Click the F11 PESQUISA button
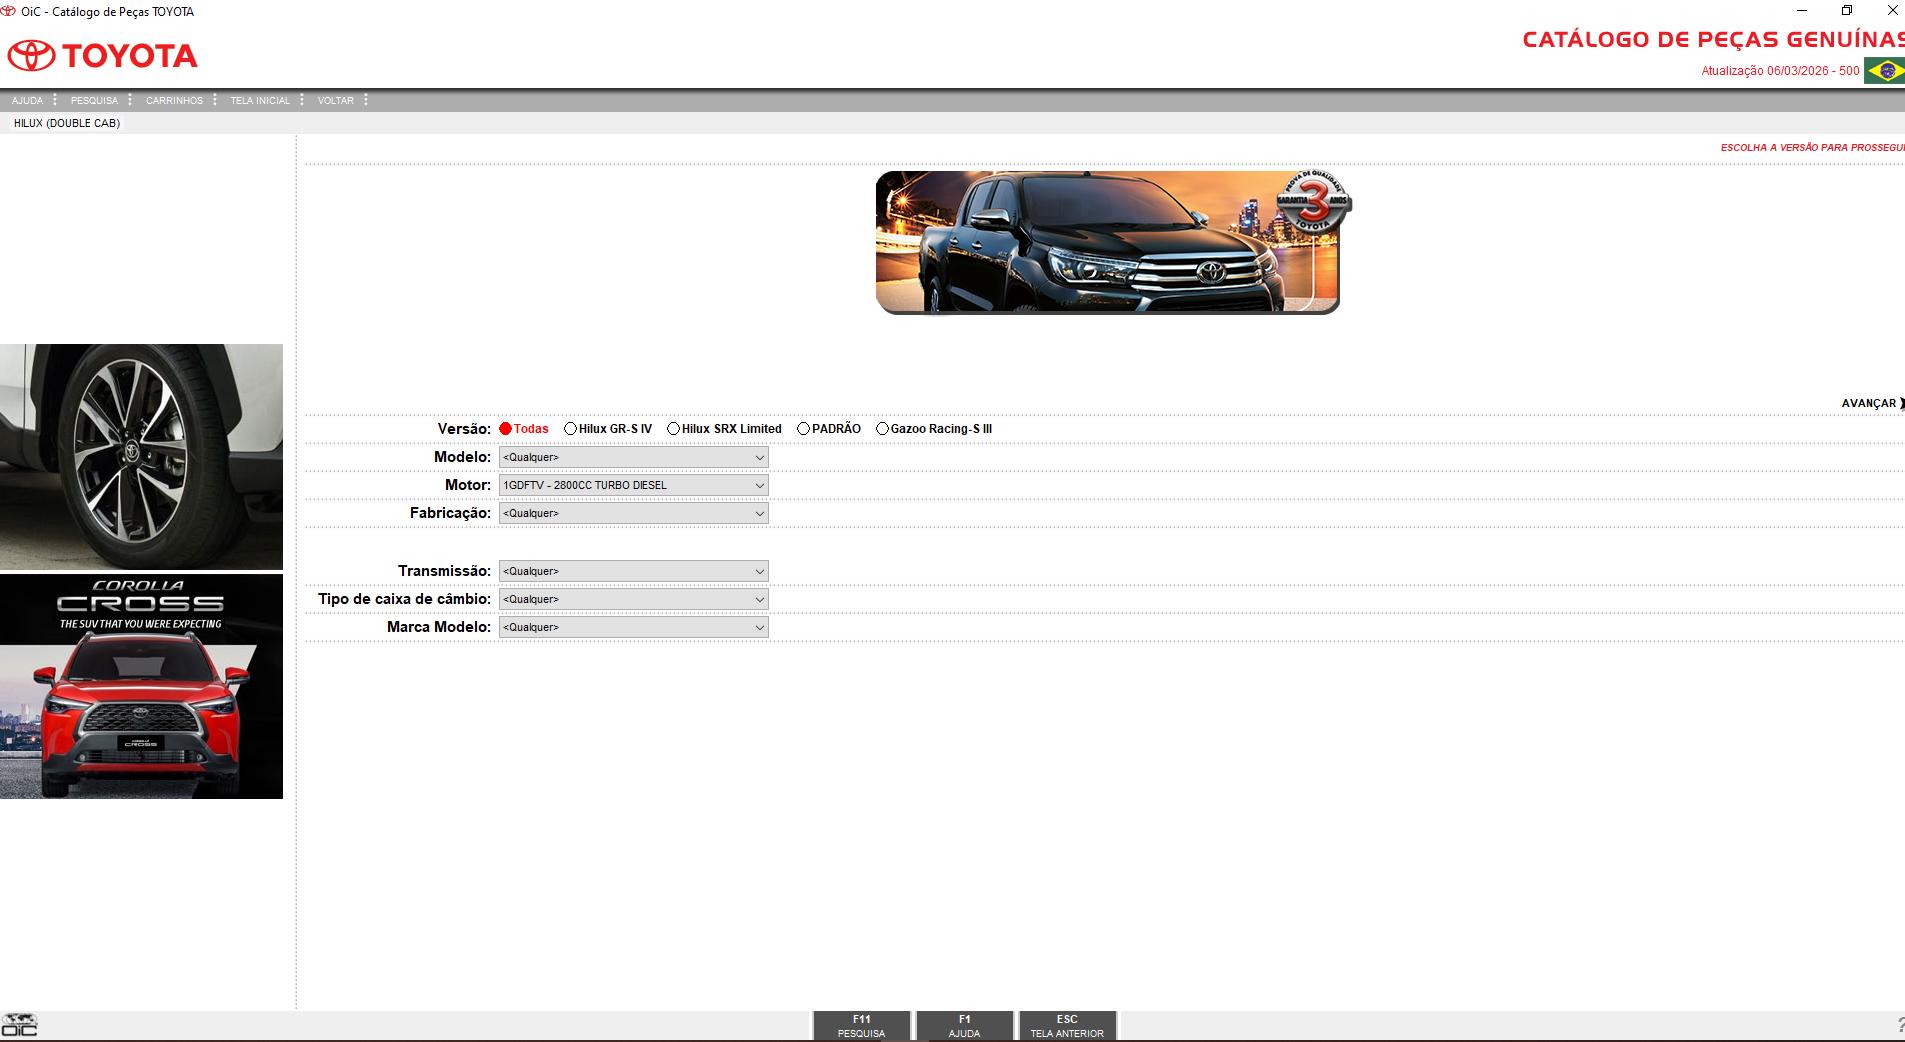 click(862, 1026)
